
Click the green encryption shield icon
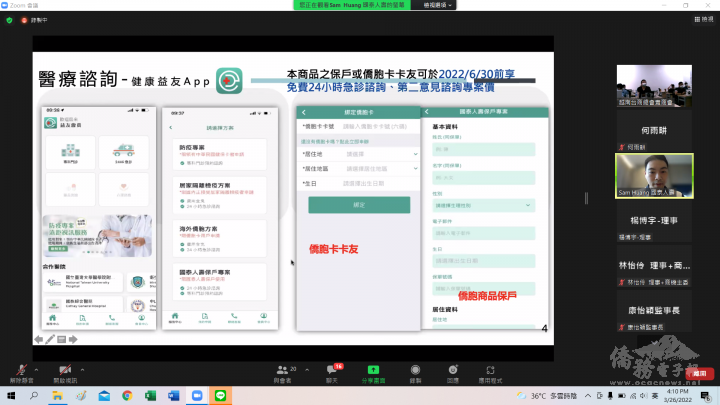pyautogui.click(x=9, y=20)
